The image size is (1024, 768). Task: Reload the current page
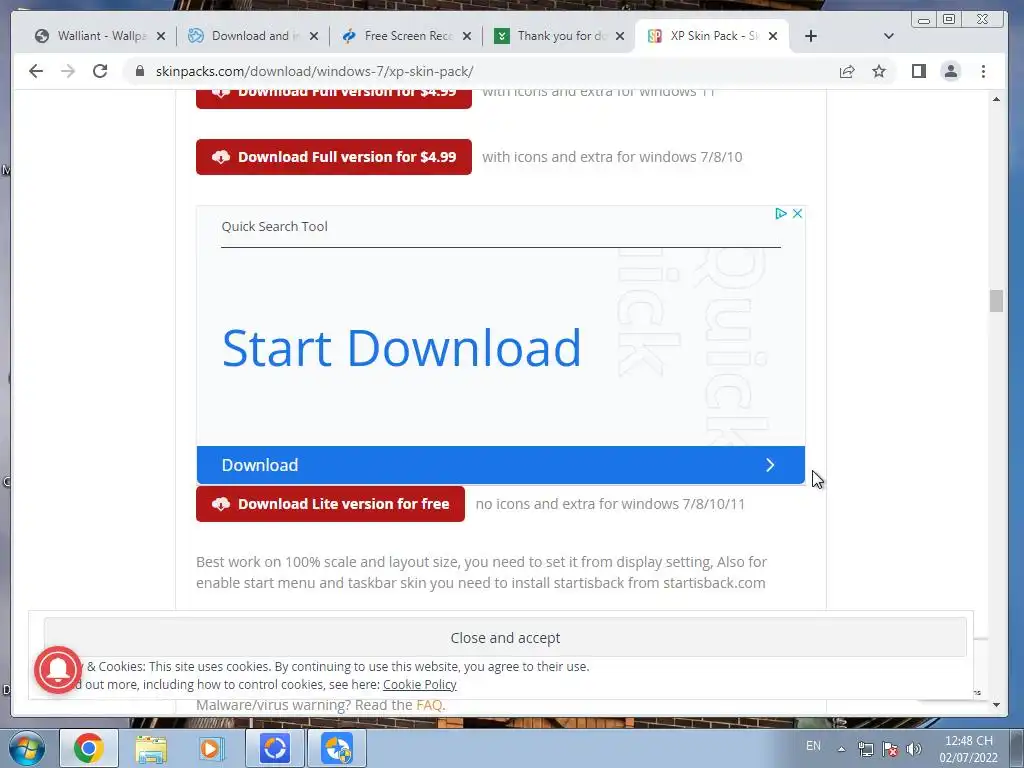(100, 71)
